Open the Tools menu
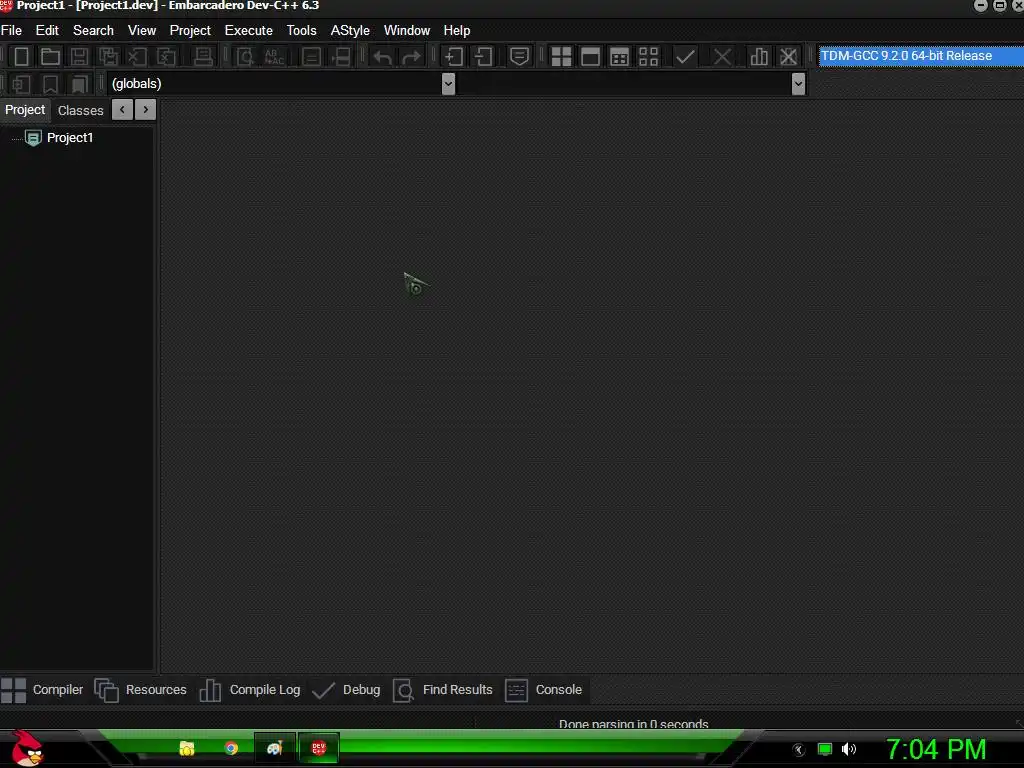This screenshot has width=1024, height=768. pyautogui.click(x=301, y=31)
